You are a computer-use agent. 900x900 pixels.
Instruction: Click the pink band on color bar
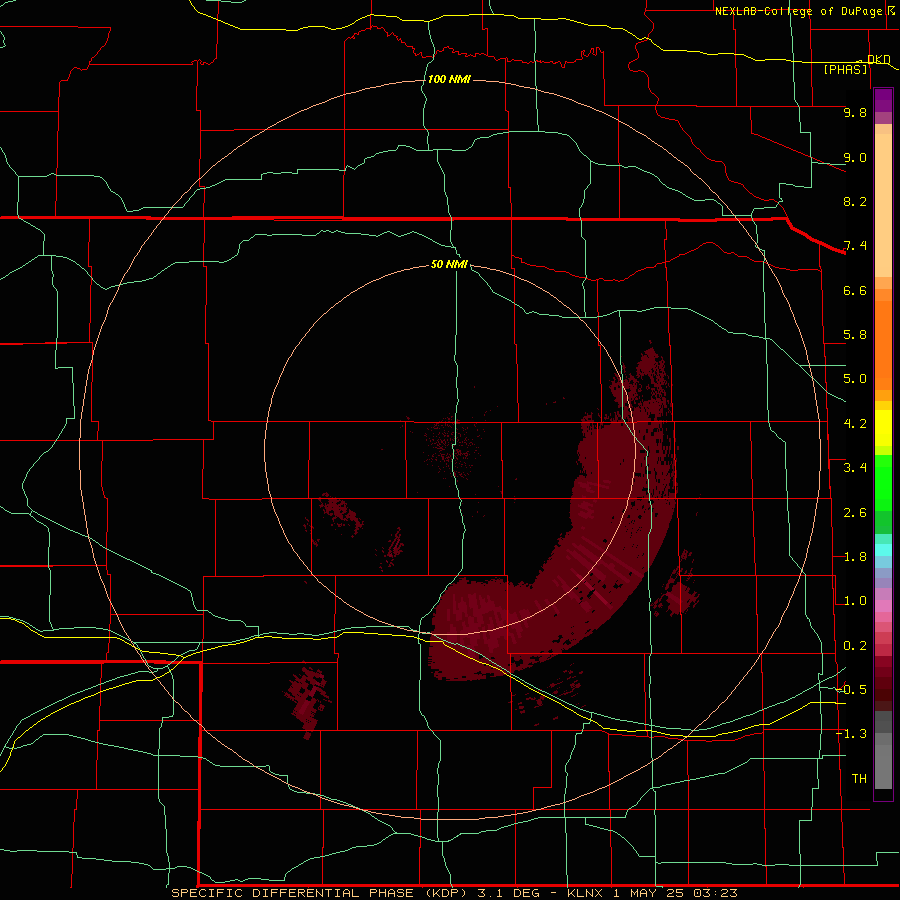pyautogui.click(x=883, y=606)
